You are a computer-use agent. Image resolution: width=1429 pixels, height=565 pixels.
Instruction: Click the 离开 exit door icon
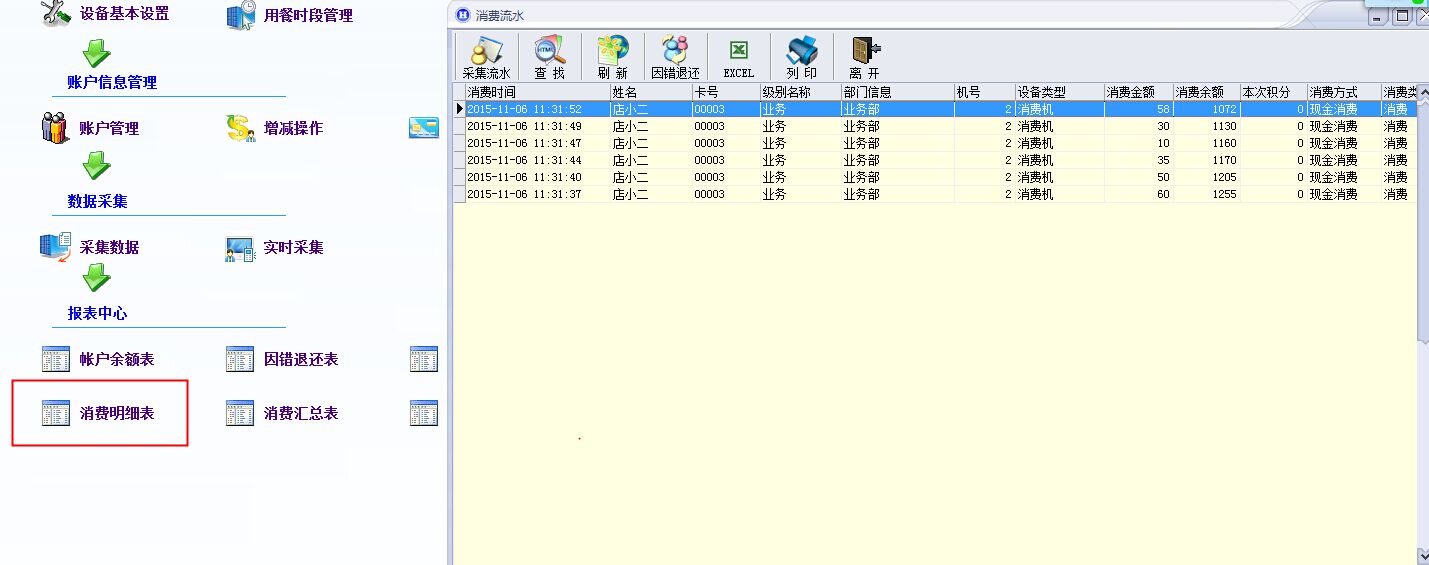point(864,57)
